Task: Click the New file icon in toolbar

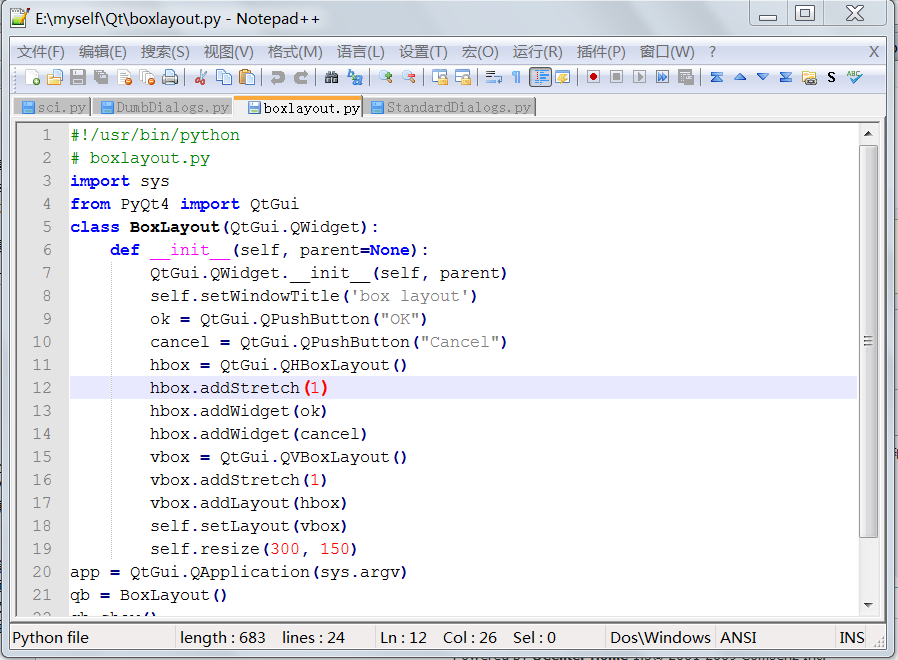Action: (33, 77)
